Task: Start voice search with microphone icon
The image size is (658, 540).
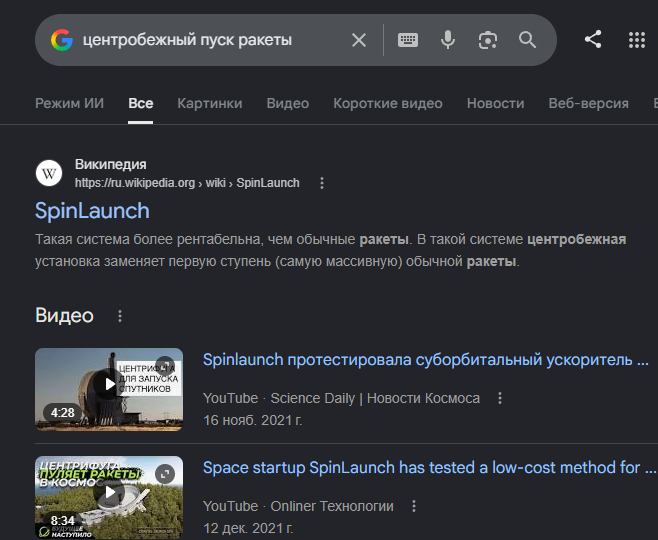Action: coord(448,40)
